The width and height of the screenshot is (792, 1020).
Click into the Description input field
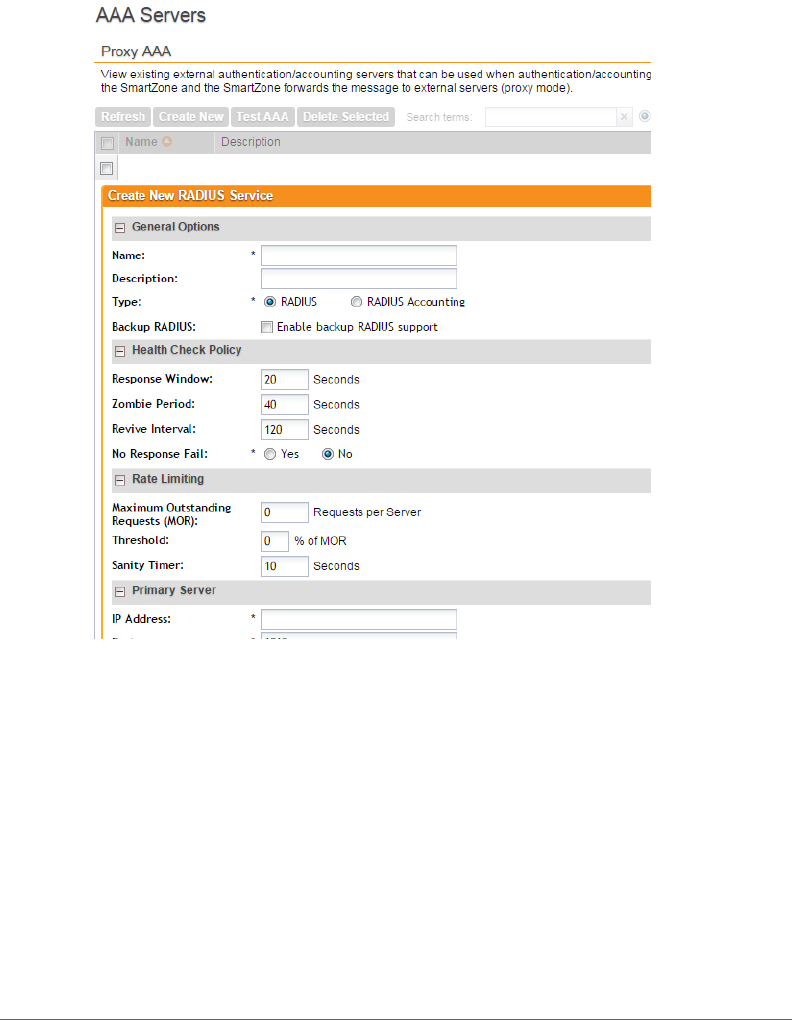pyautogui.click(x=359, y=278)
